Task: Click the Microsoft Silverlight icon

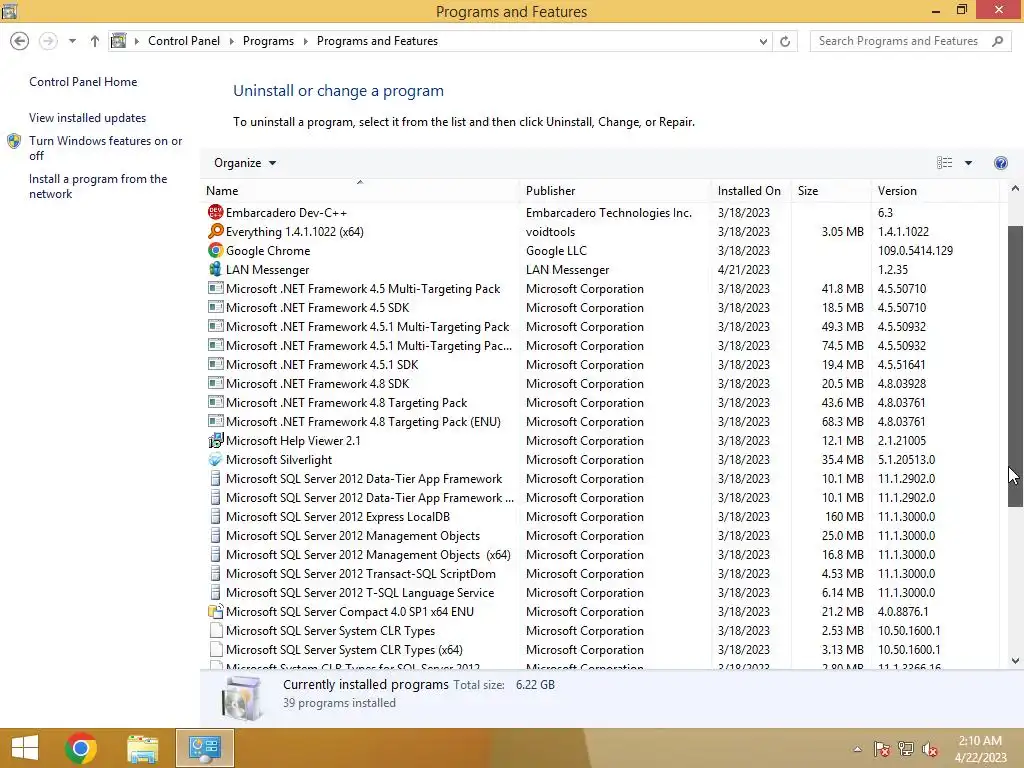Action: 216,459
